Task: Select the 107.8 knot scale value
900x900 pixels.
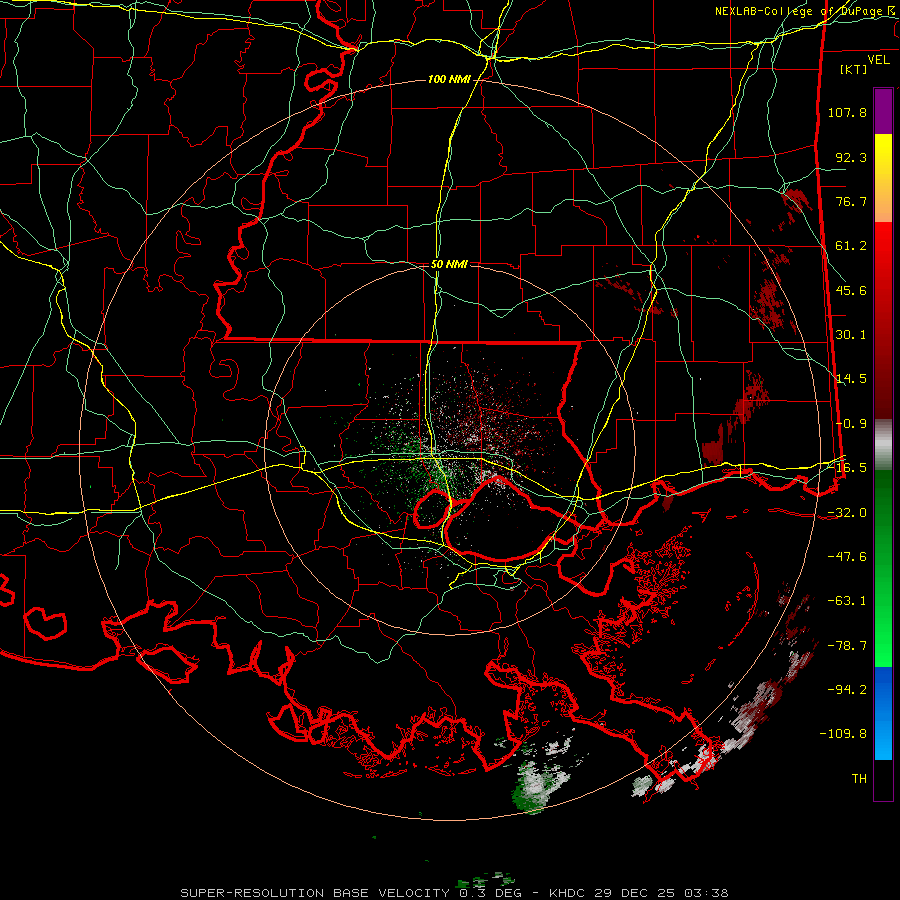Action: [x=847, y=112]
